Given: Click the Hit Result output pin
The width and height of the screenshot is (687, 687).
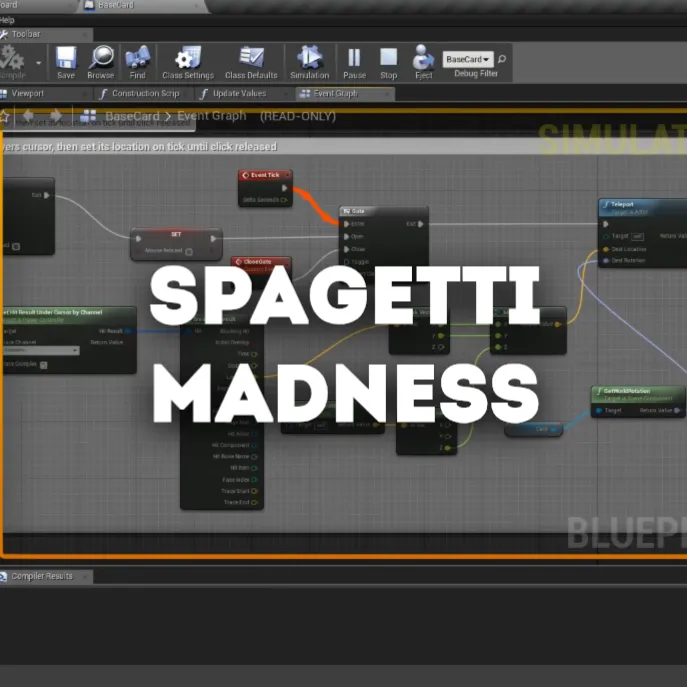Looking at the screenshot, I should (x=128, y=331).
